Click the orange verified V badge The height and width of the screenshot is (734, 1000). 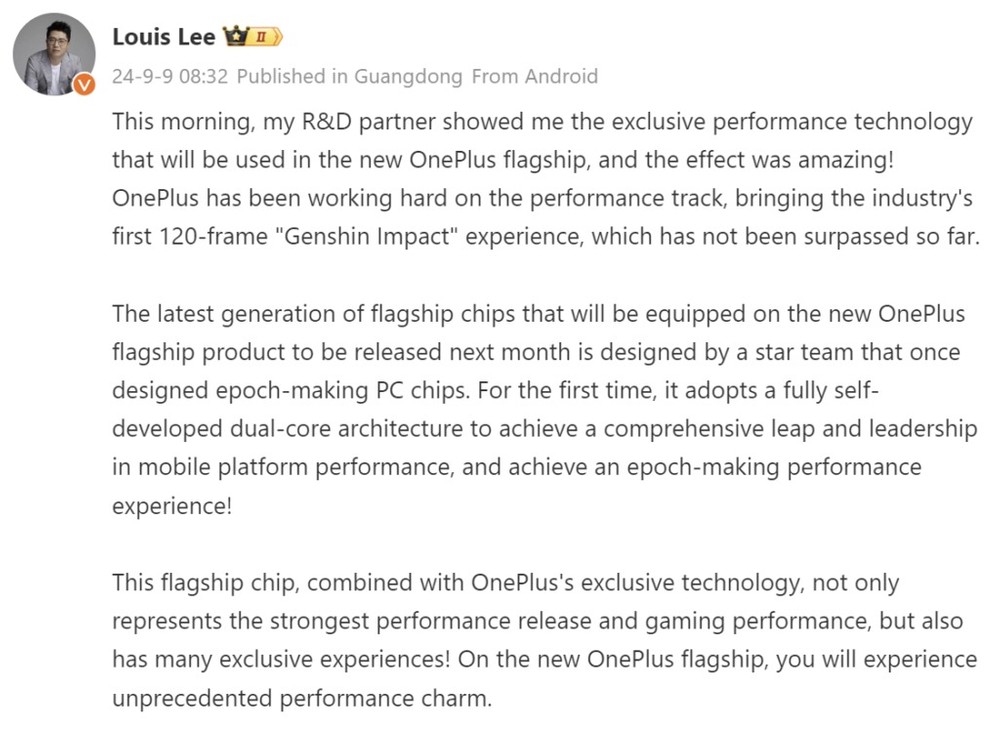(85, 85)
